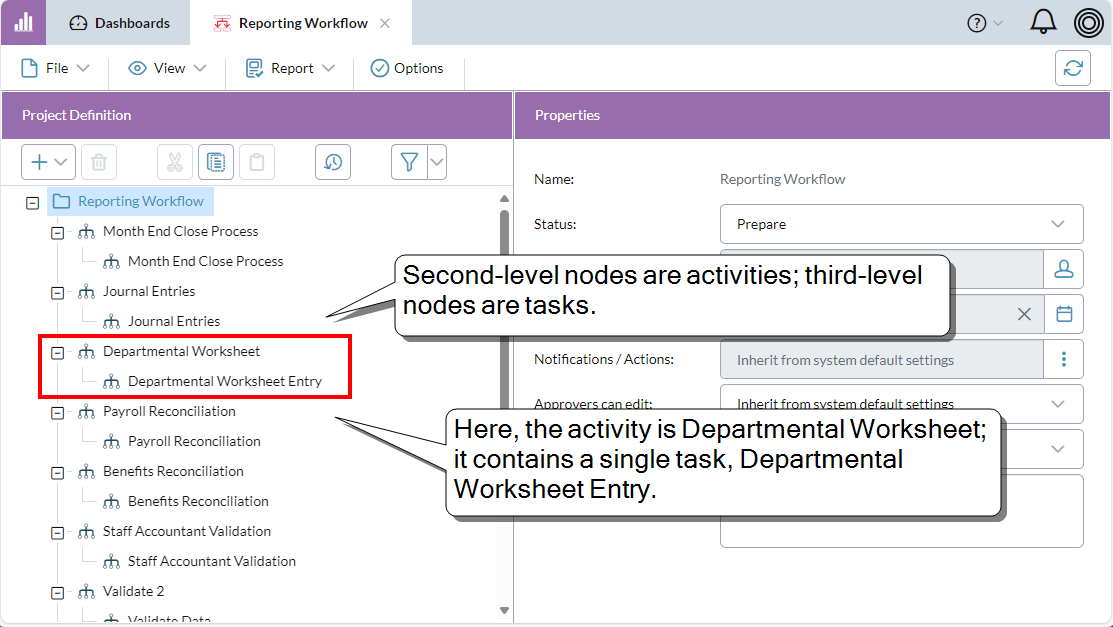Screen dimensions: 1113x627
Task: Open the File menu
Action: [55, 68]
